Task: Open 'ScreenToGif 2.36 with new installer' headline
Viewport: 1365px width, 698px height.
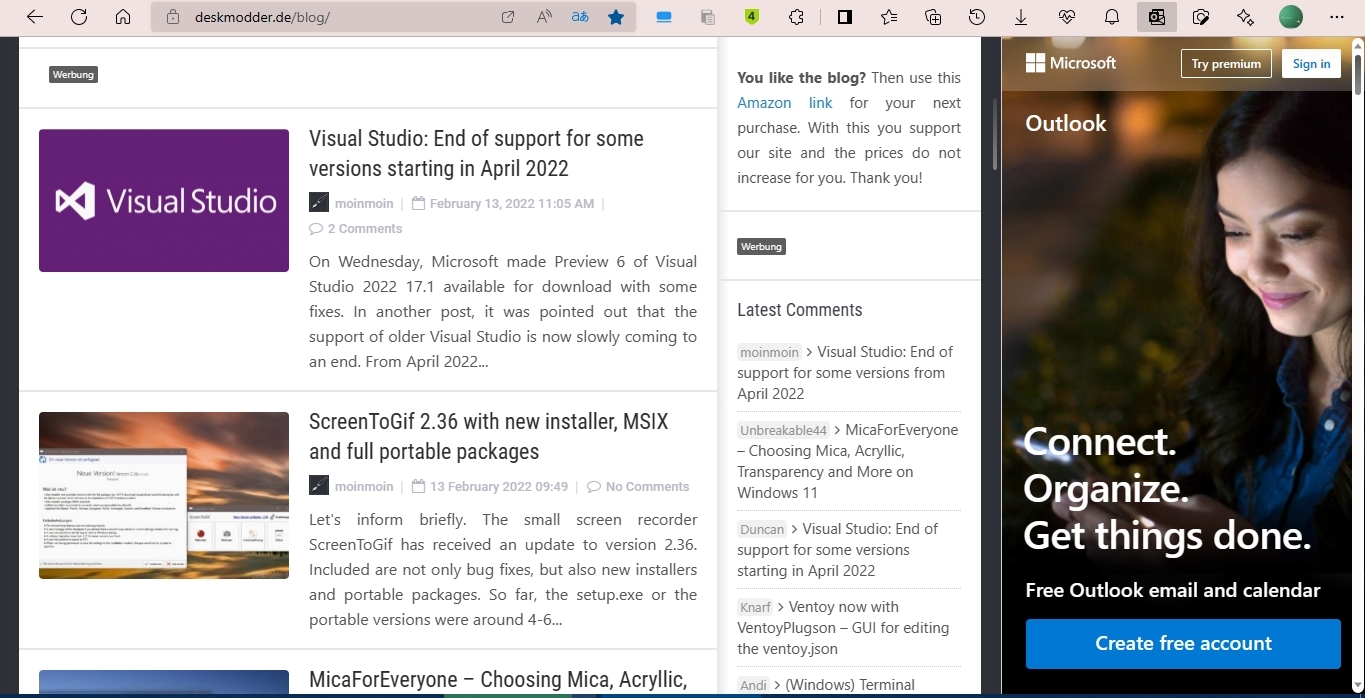Action: pos(489,436)
